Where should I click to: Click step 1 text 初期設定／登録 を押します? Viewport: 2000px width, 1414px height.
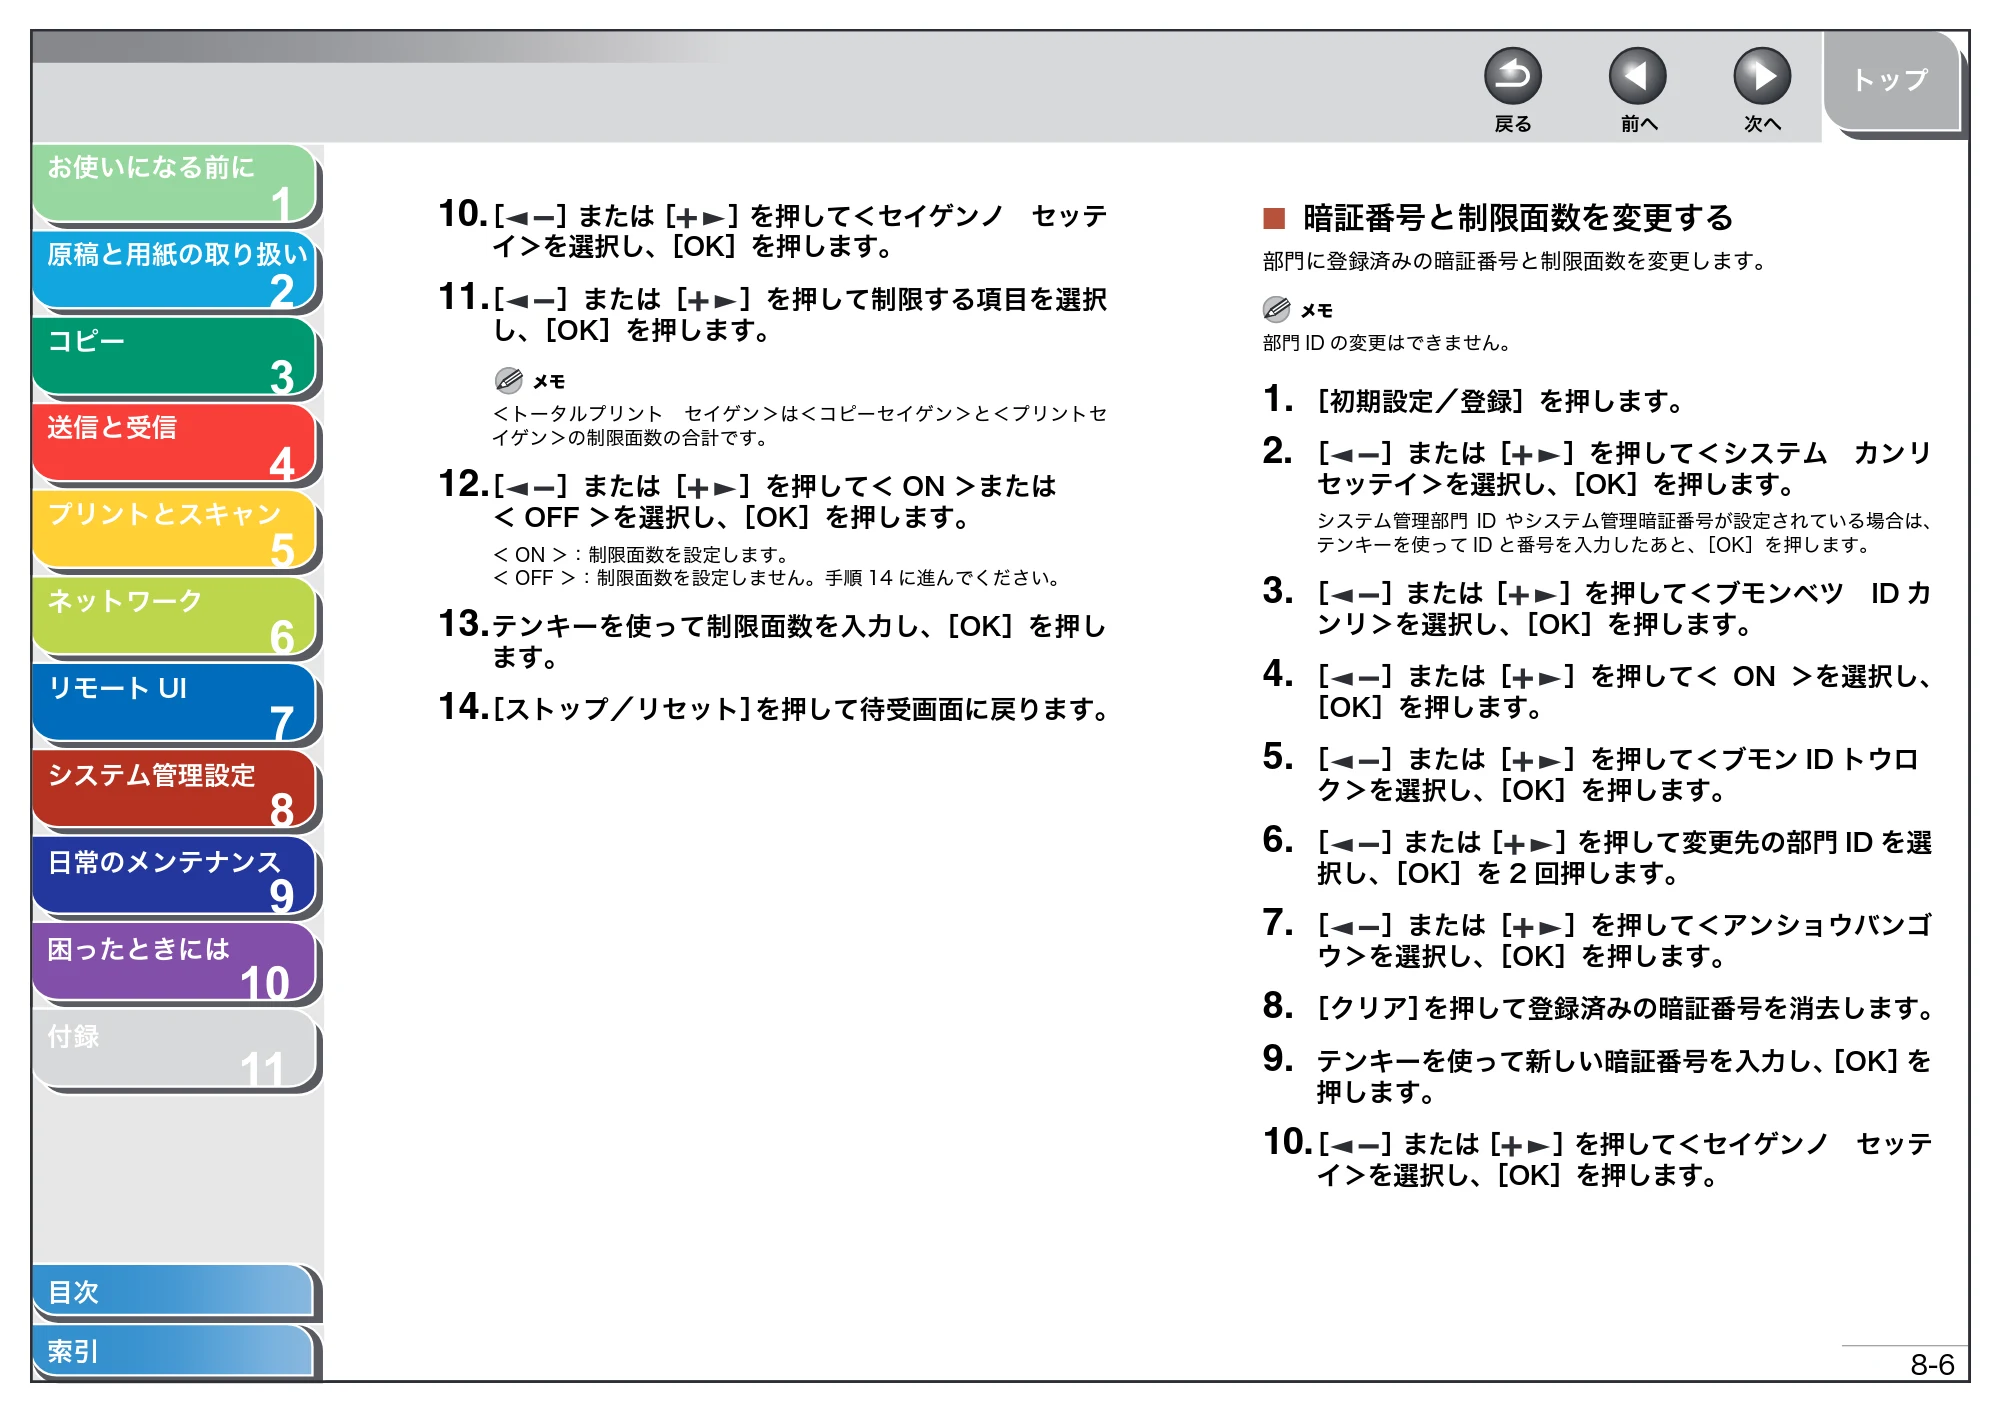click(x=1500, y=401)
